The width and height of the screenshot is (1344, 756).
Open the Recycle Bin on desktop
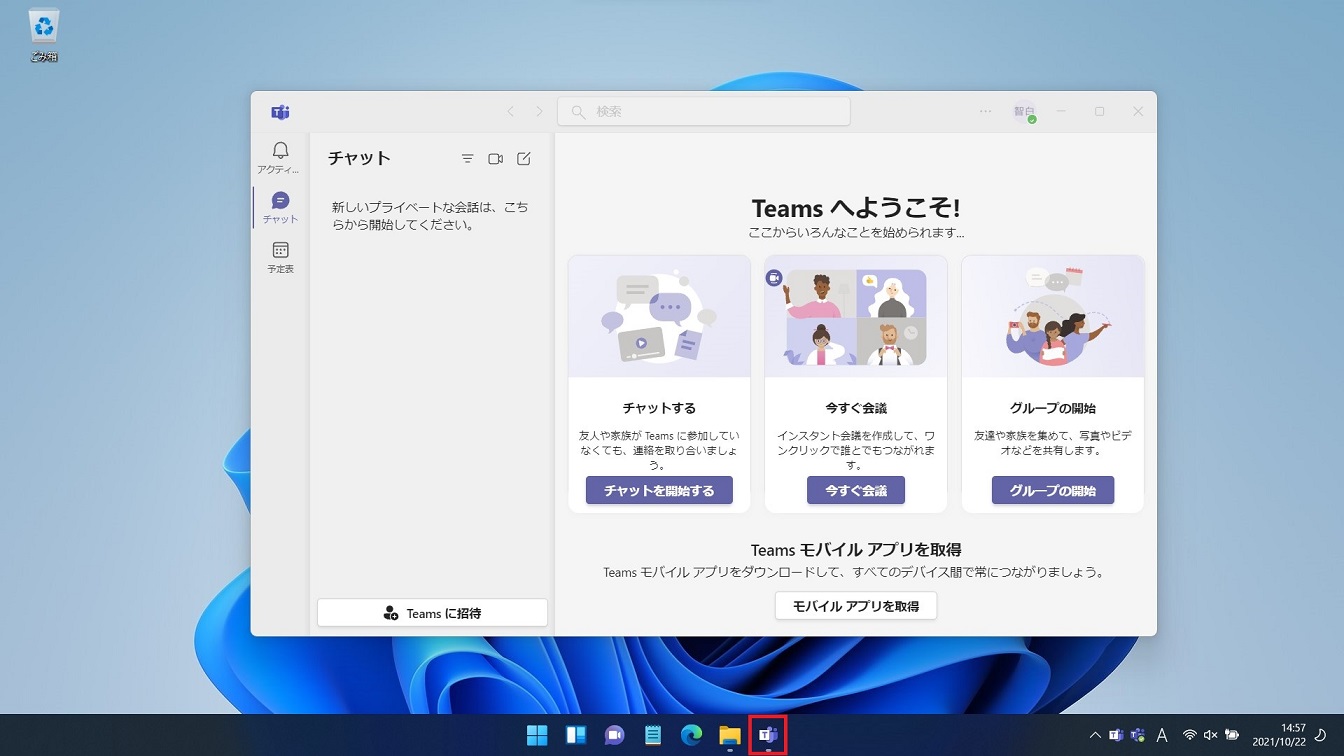[x=44, y=35]
